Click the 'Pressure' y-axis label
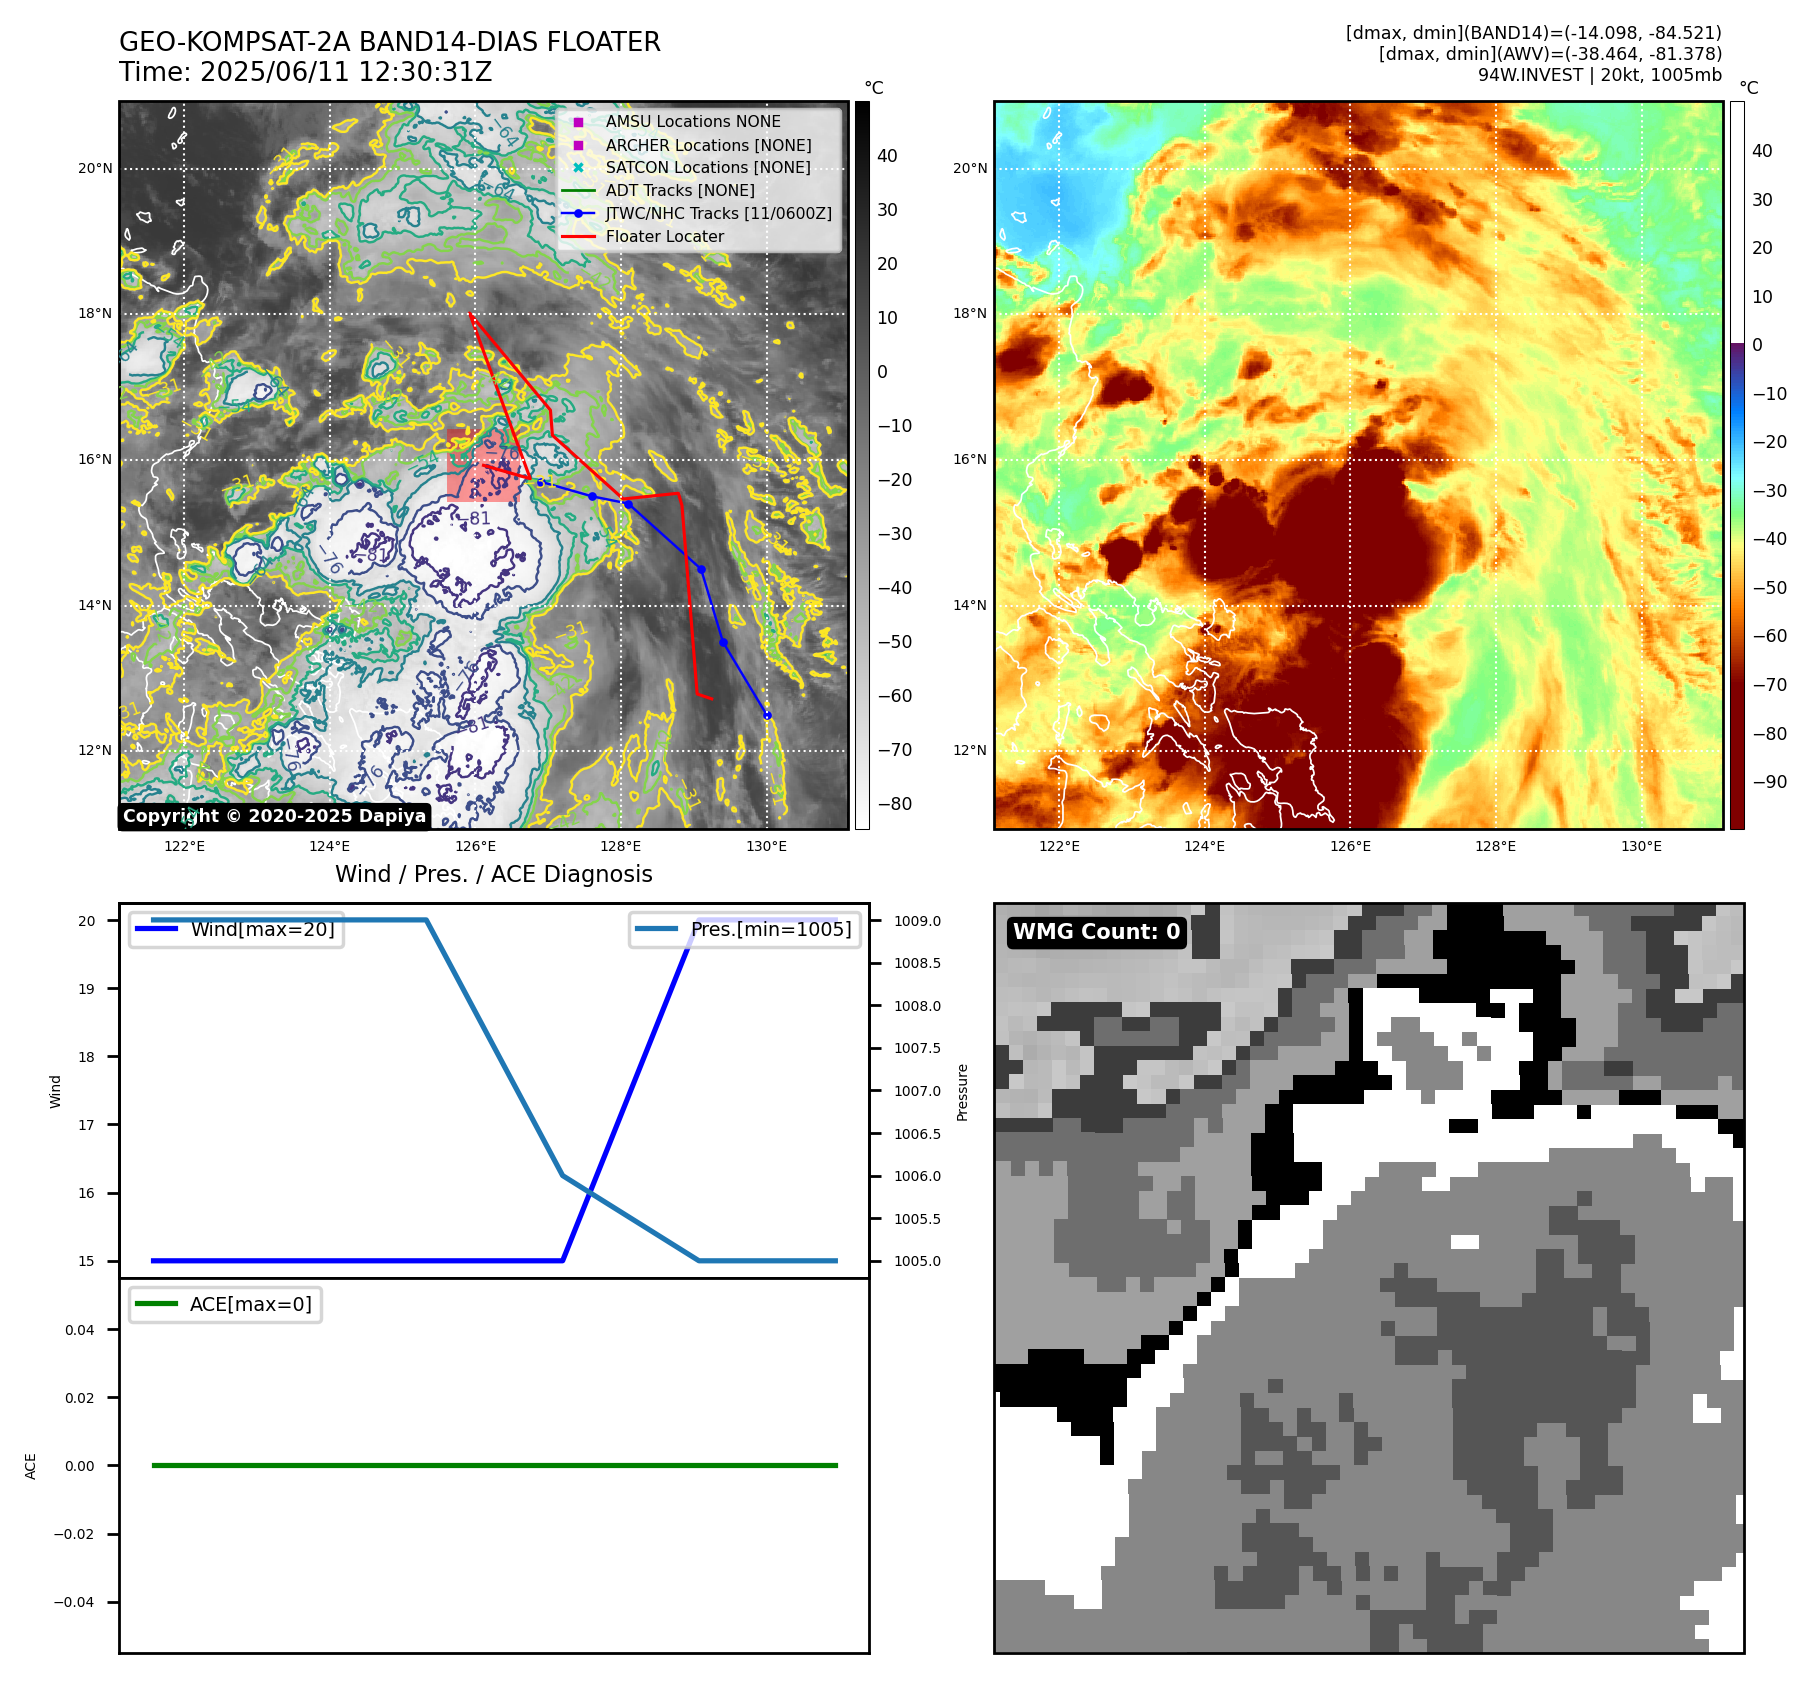1813x1690 pixels. click(962, 1092)
